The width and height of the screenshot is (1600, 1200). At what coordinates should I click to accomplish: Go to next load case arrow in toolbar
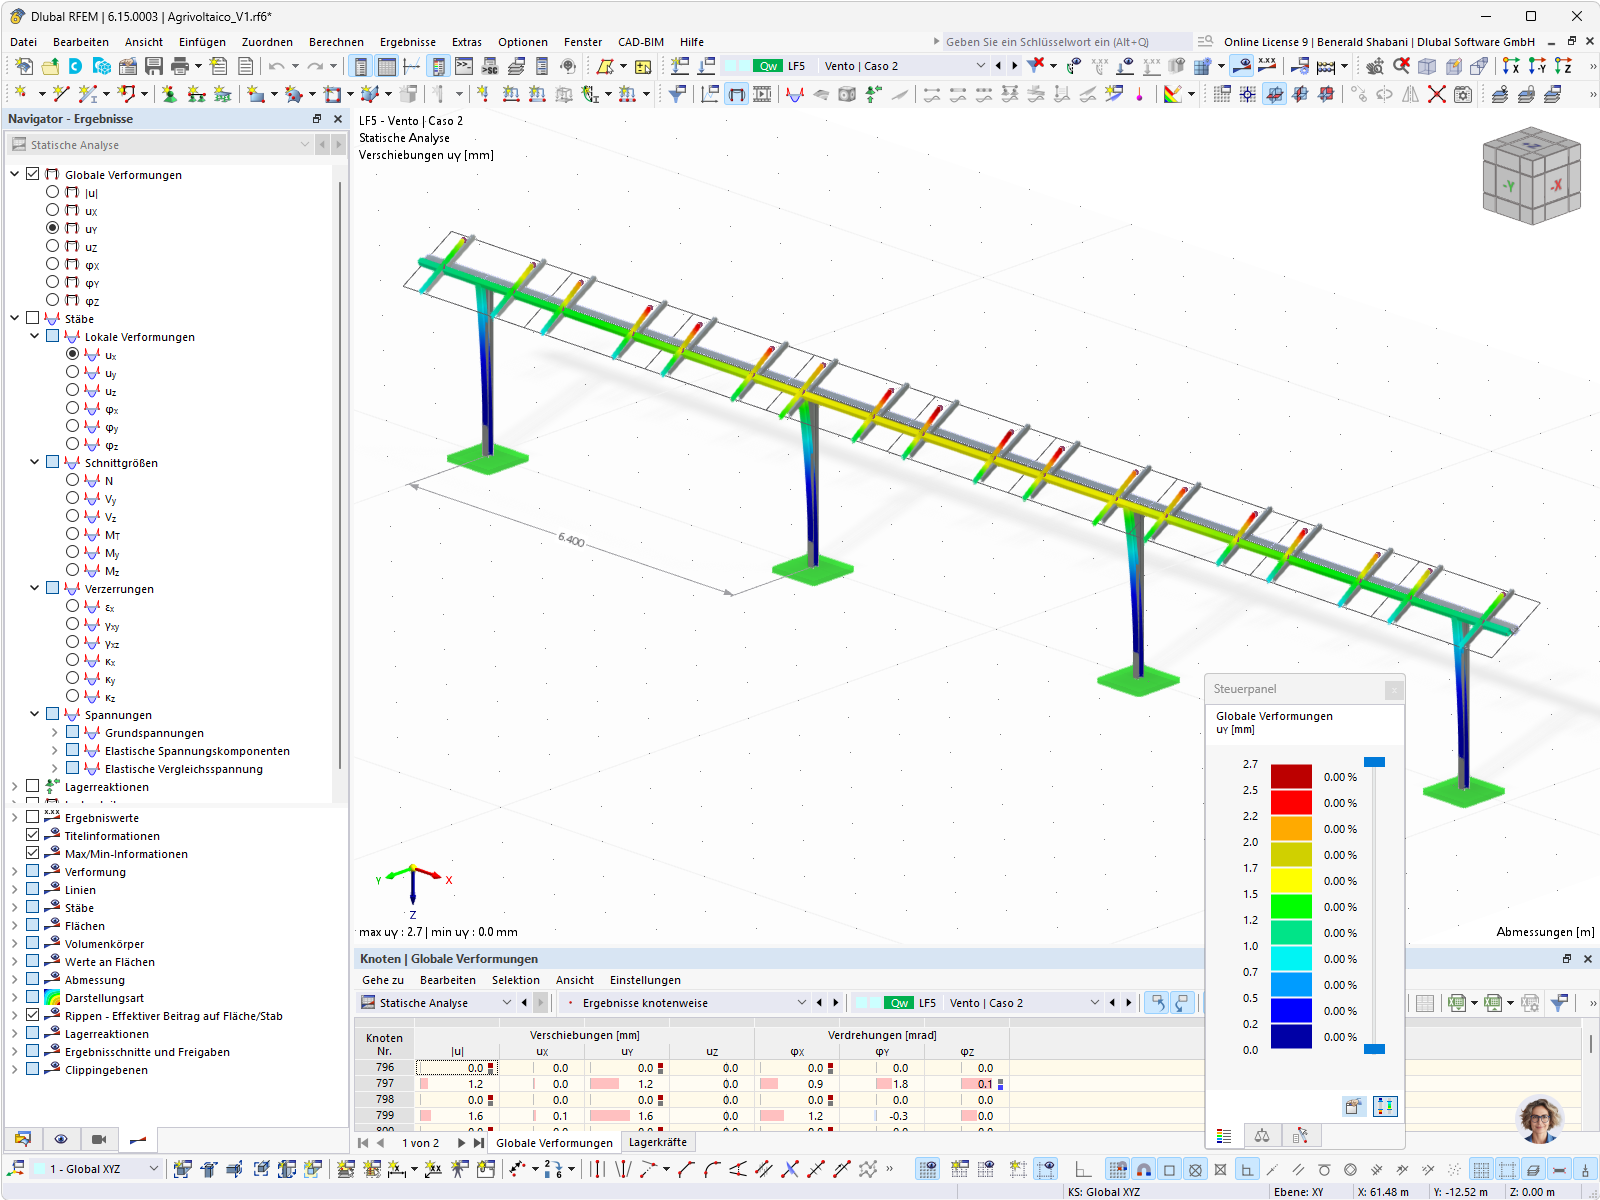[x=1015, y=66]
